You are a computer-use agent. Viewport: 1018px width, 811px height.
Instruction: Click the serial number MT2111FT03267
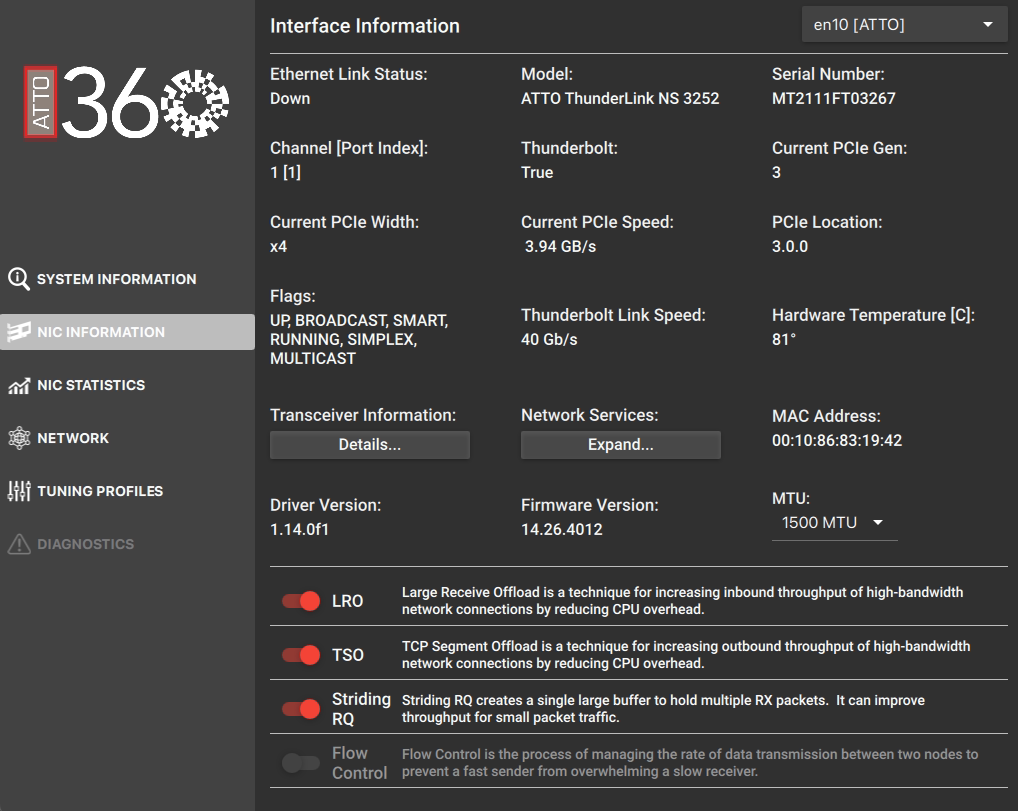[x=834, y=99]
